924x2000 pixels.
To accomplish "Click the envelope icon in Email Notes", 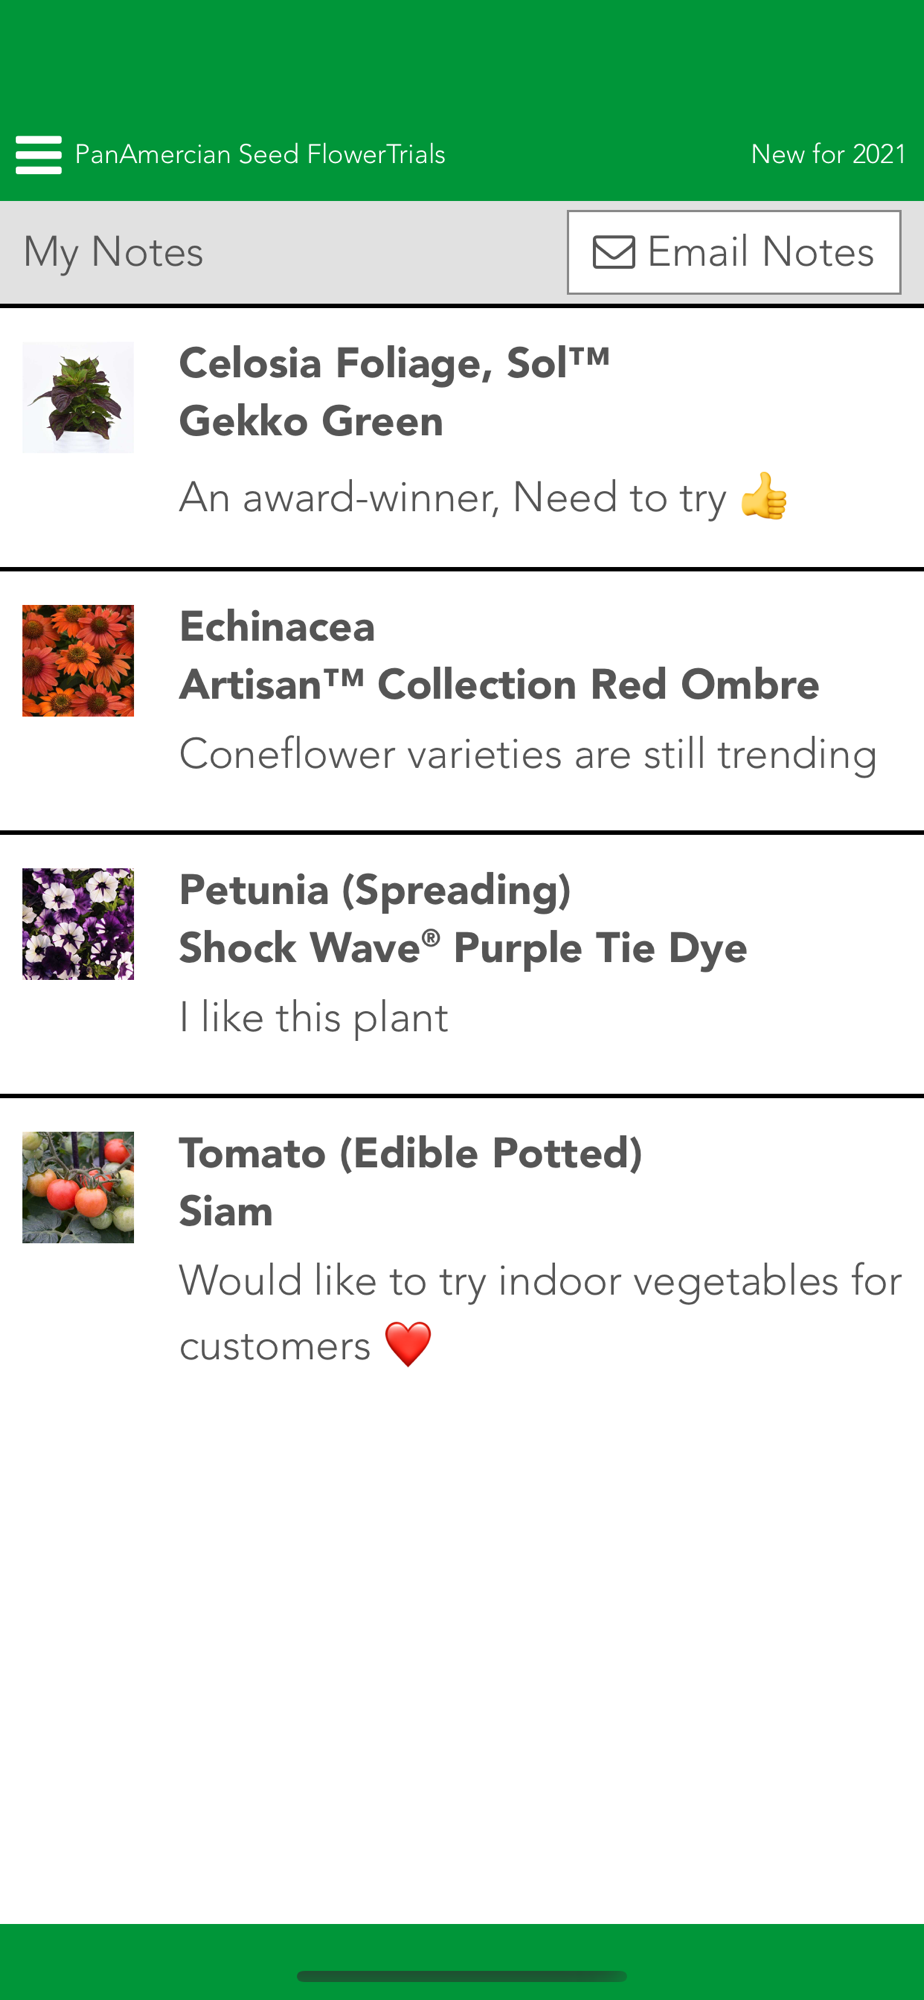I will tap(614, 252).
